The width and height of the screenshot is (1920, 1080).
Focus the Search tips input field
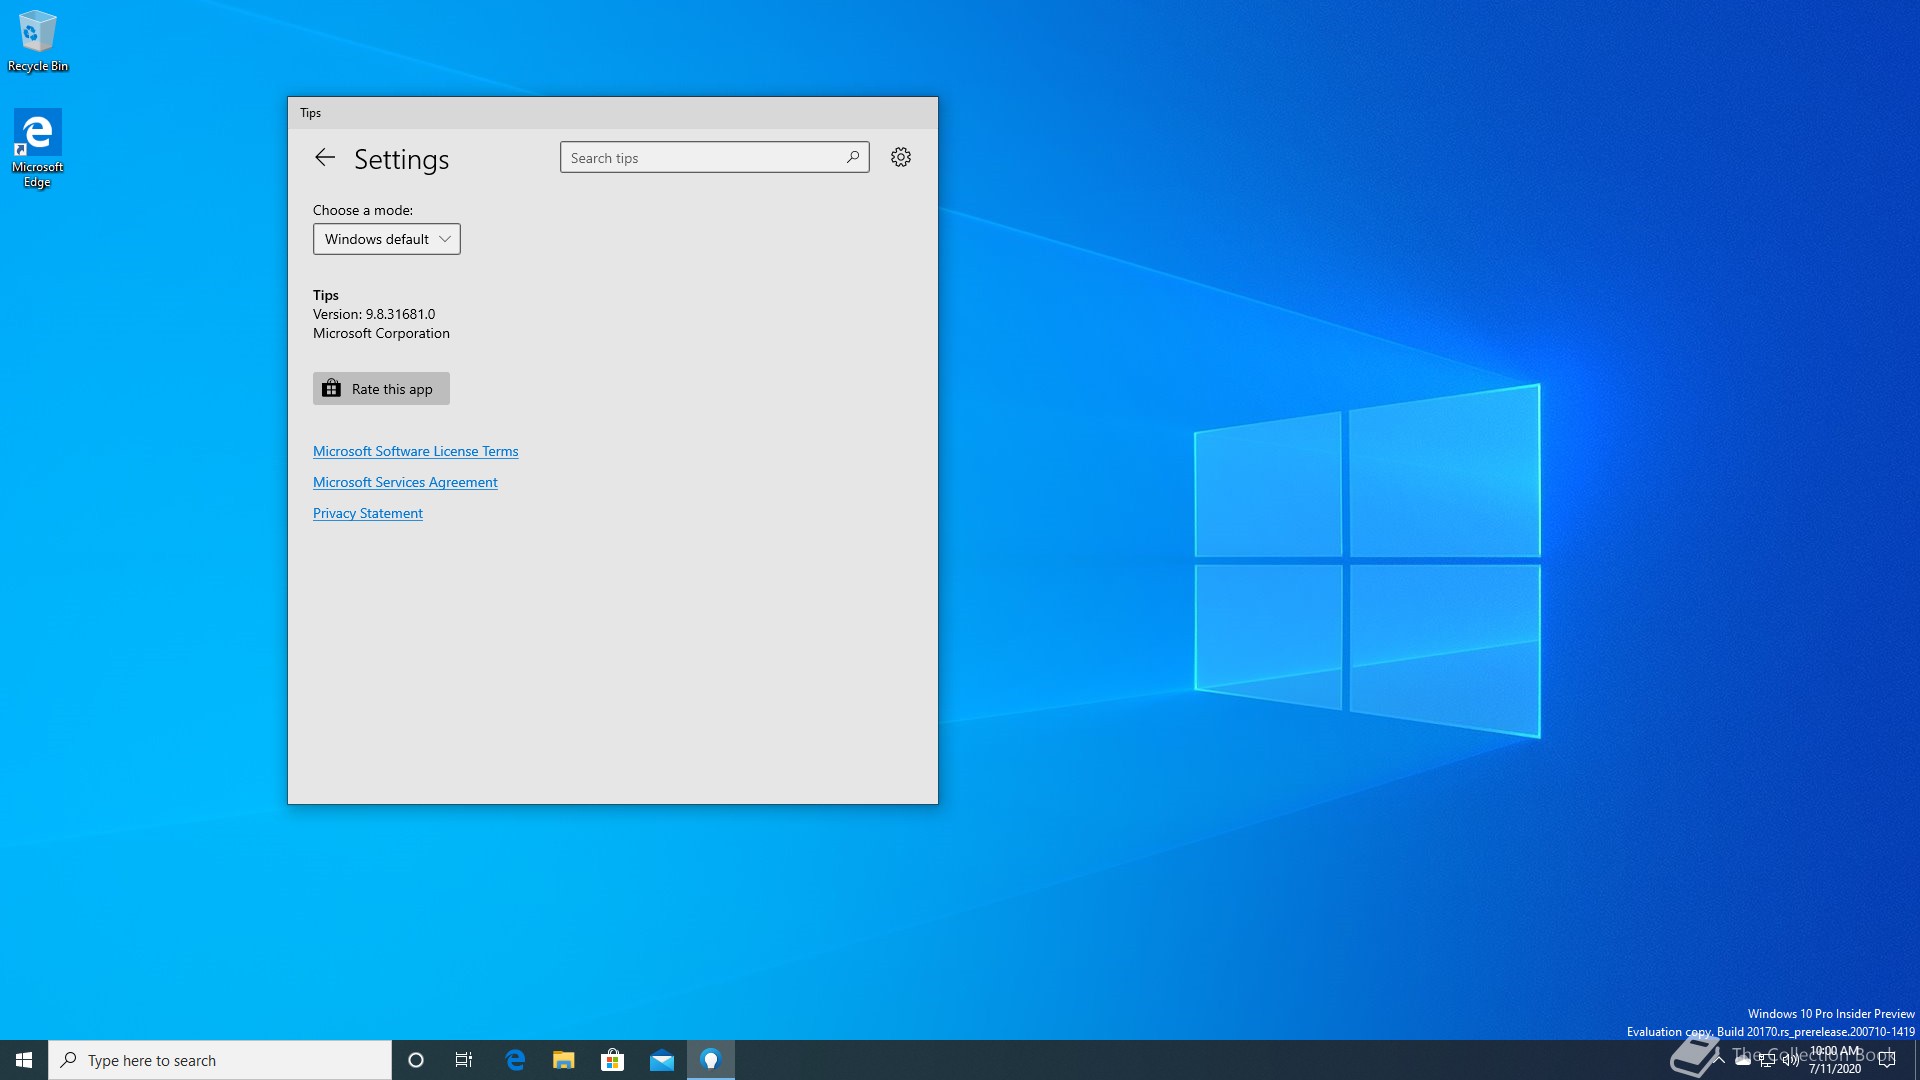click(x=714, y=157)
